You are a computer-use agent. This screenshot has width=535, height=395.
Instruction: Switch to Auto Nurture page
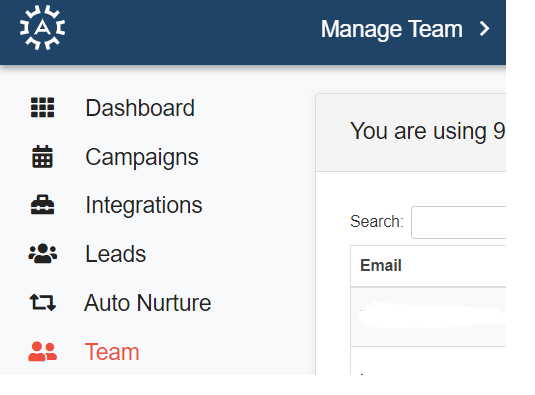tap(148, 303)
